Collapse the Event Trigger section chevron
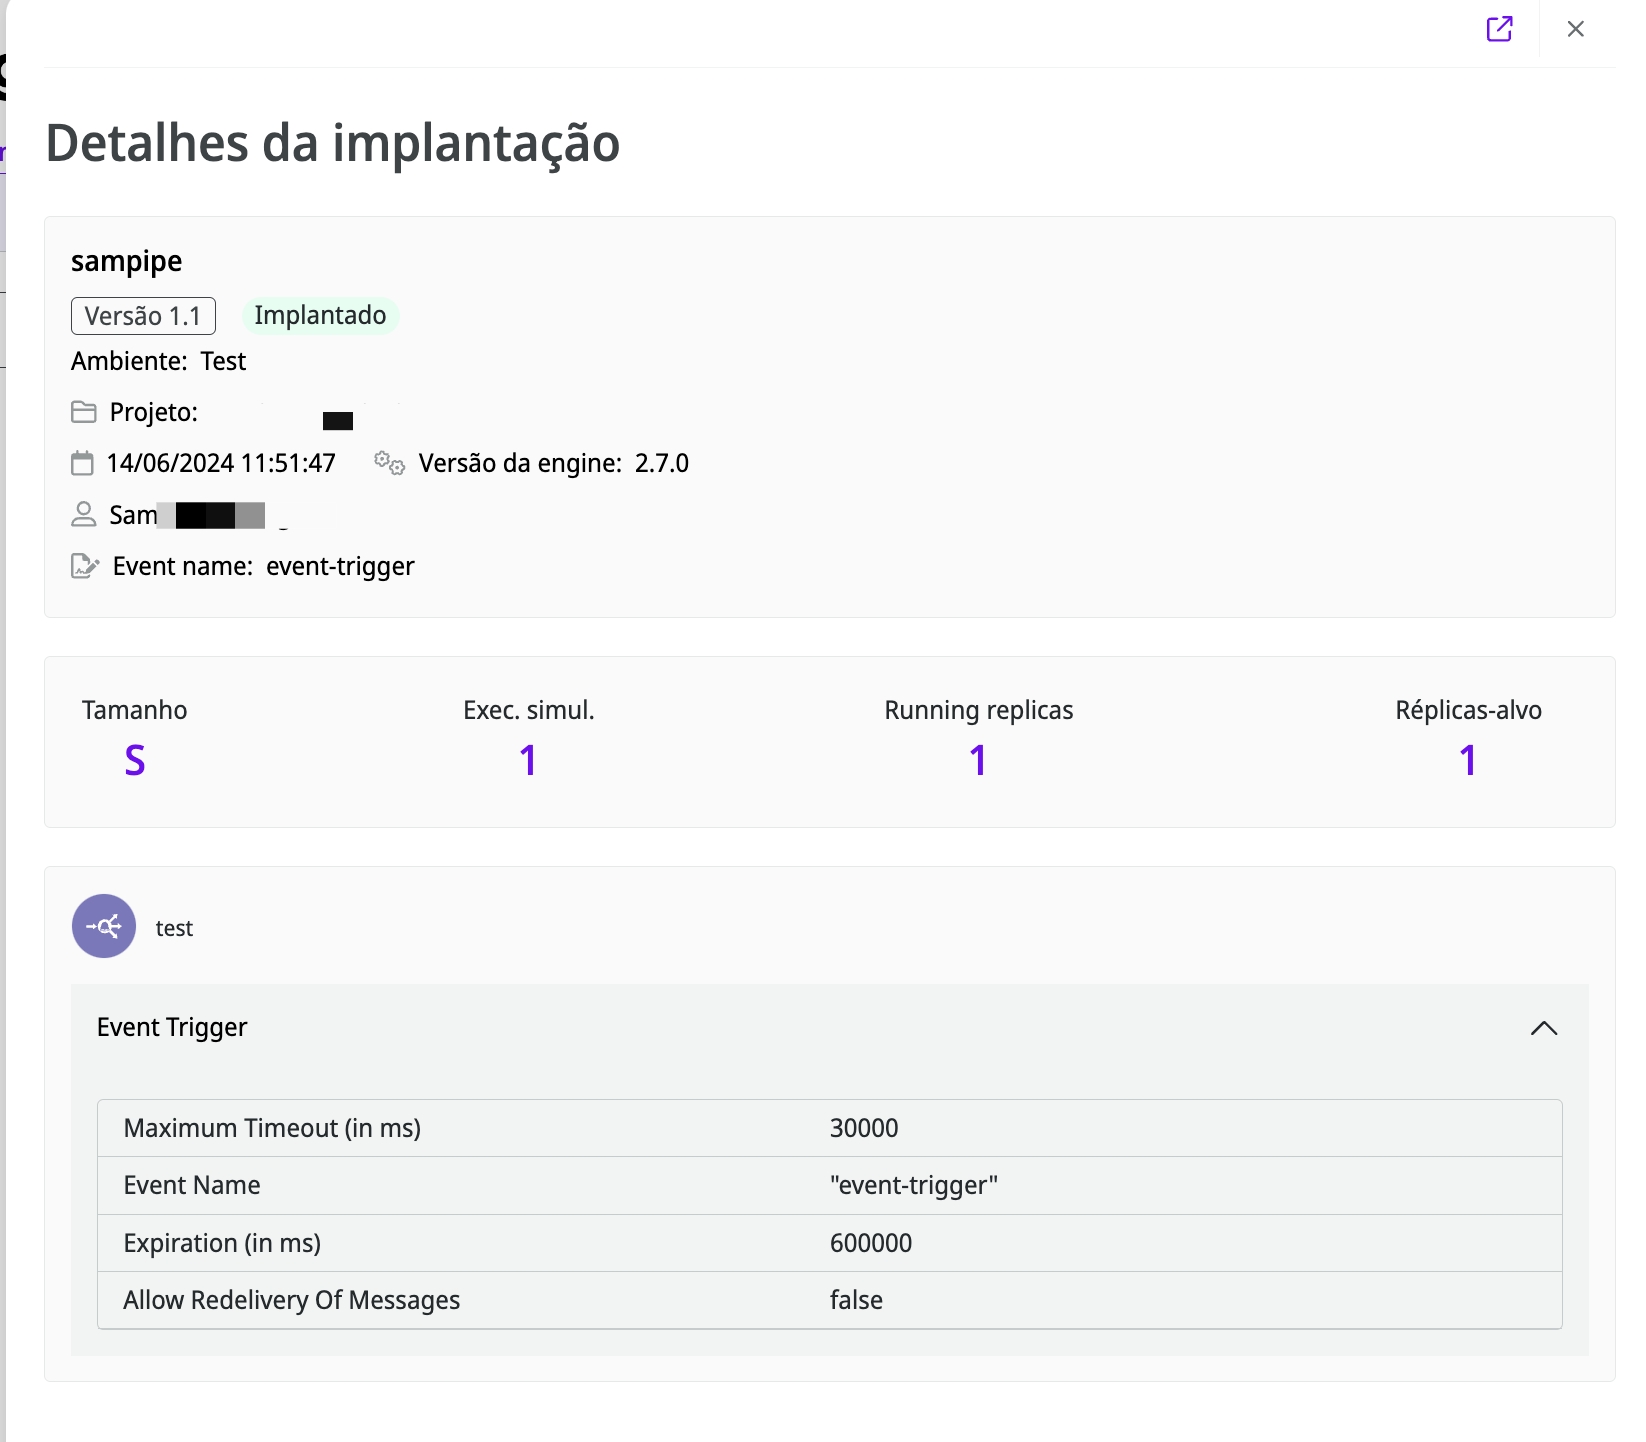 point(1544,1028)
